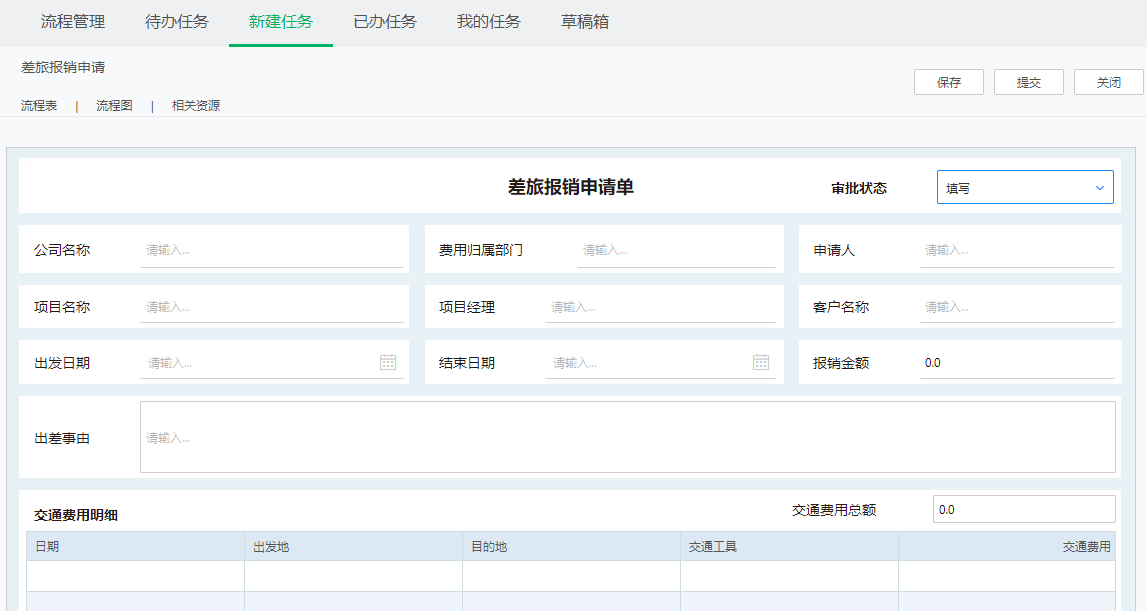Focus the 公司名称 input field

coord(272,250)
